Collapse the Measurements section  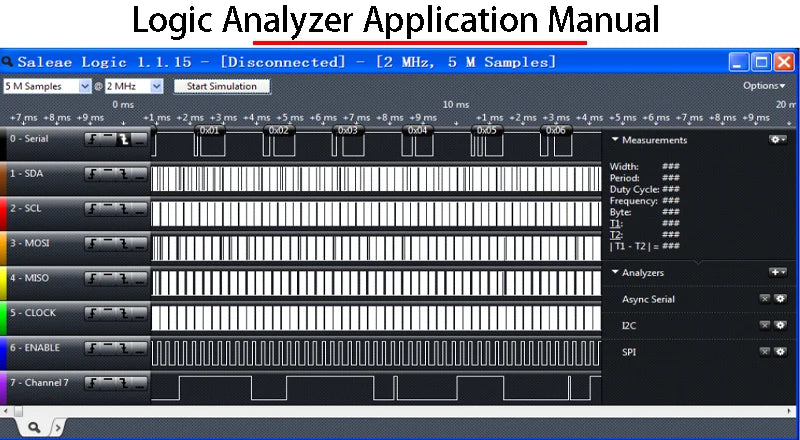tap(615, 139)
